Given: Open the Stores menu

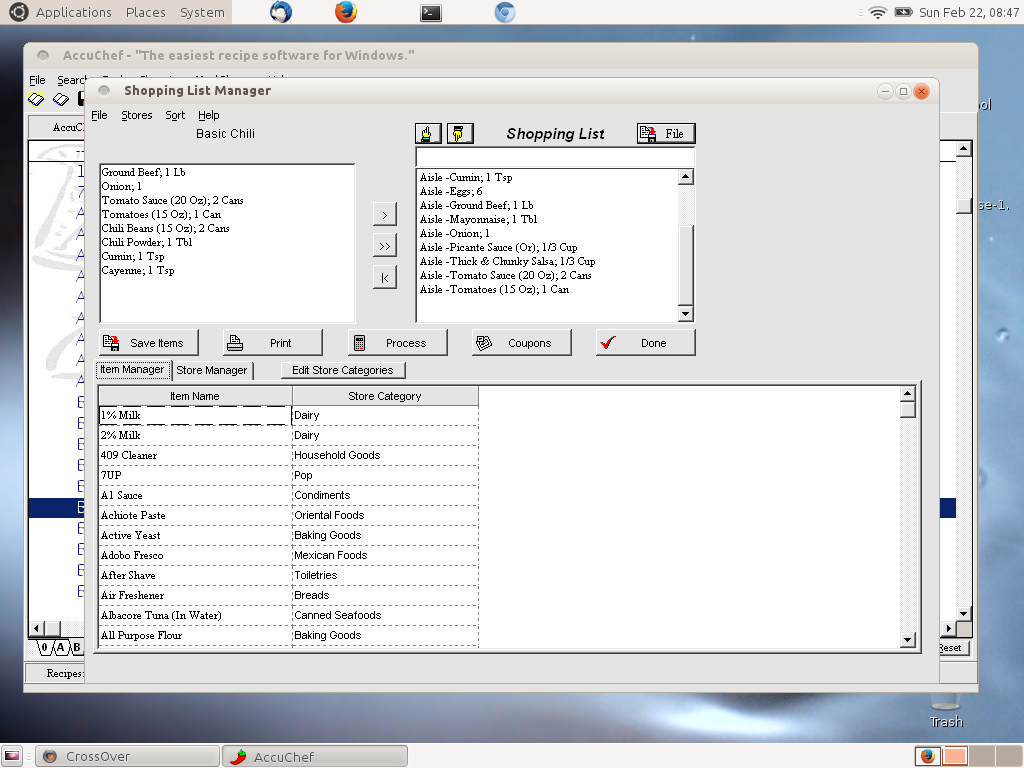Looking at the screenshot, I should 136,115.
